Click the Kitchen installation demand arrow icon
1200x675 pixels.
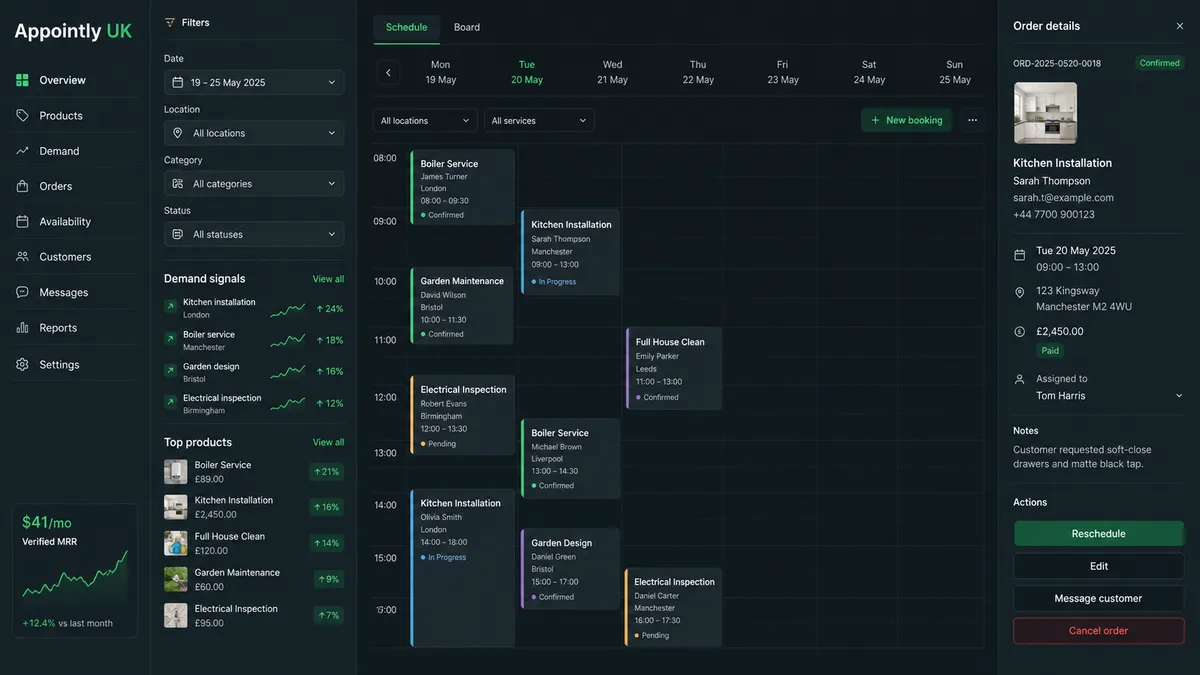tap(170, 307)
